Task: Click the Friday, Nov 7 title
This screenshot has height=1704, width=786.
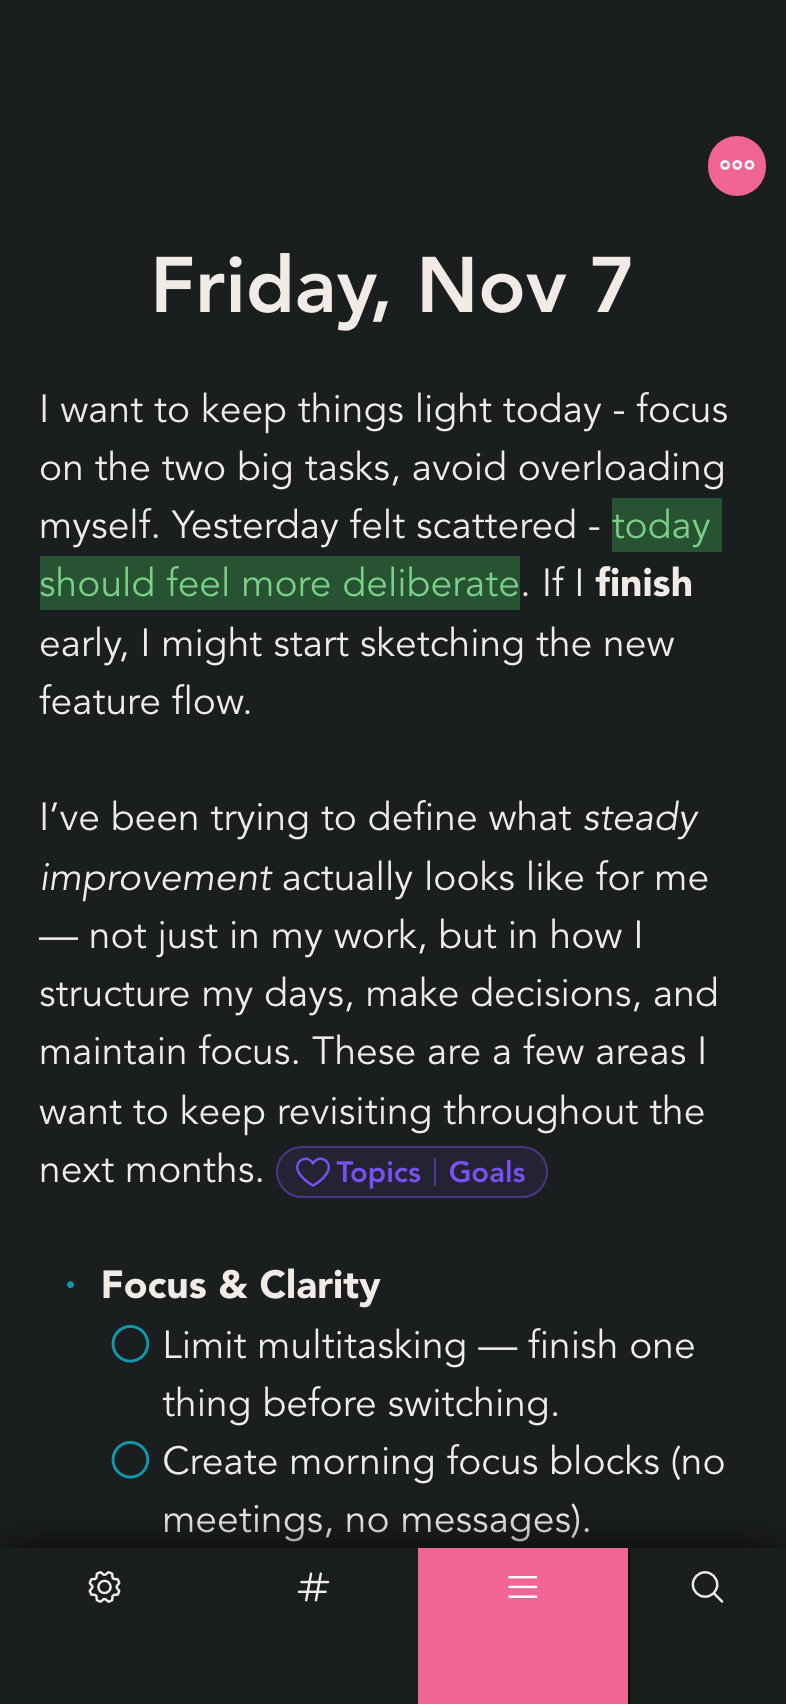Action: 392,286
